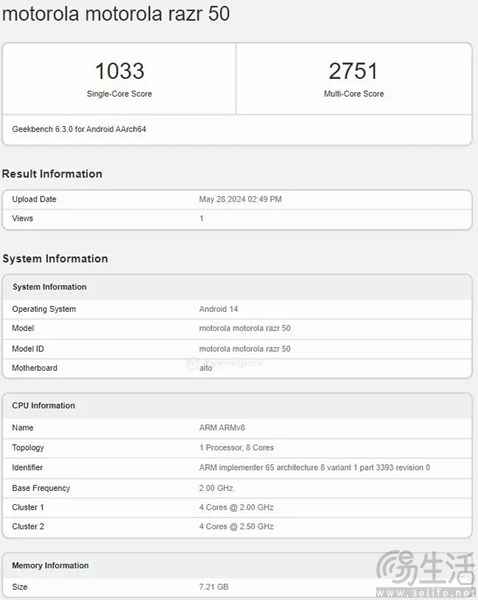Click the 'Cluster 1' row label
The width and height of the screenshot is (478, 600).
(x=28, y=507)
